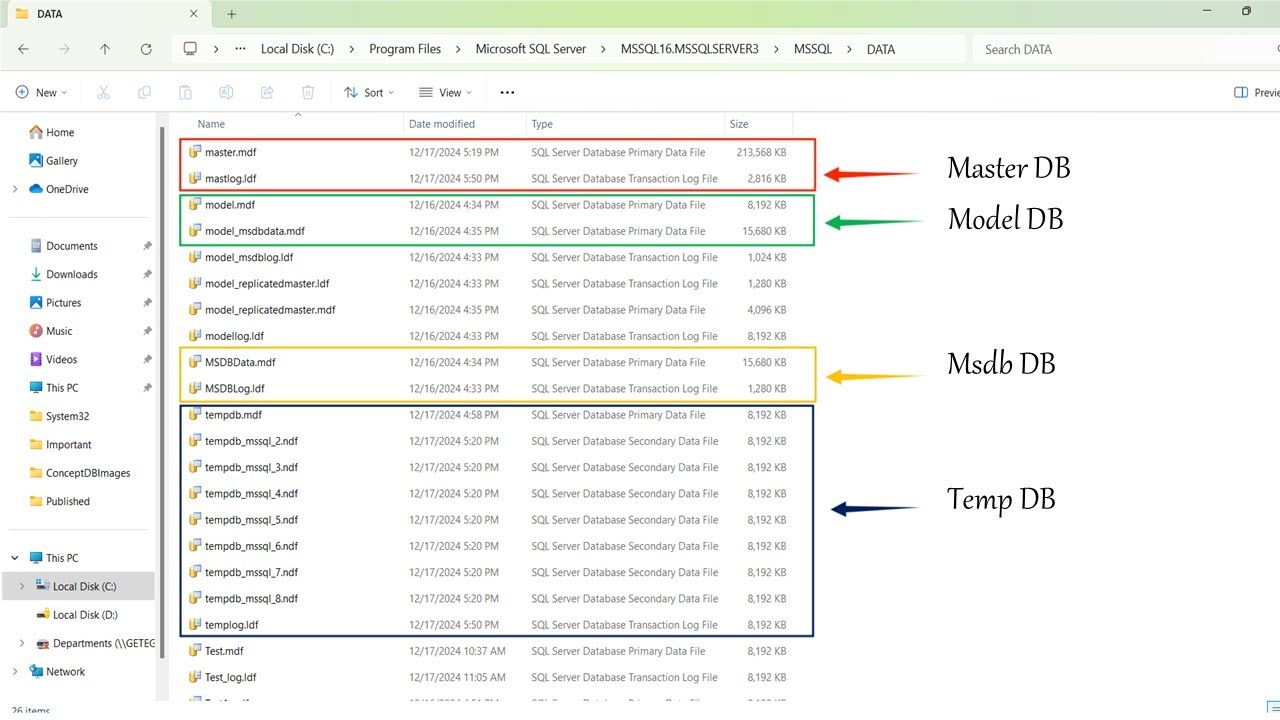
Task: Click the master.mdf file icon
Action: [195, 152]
